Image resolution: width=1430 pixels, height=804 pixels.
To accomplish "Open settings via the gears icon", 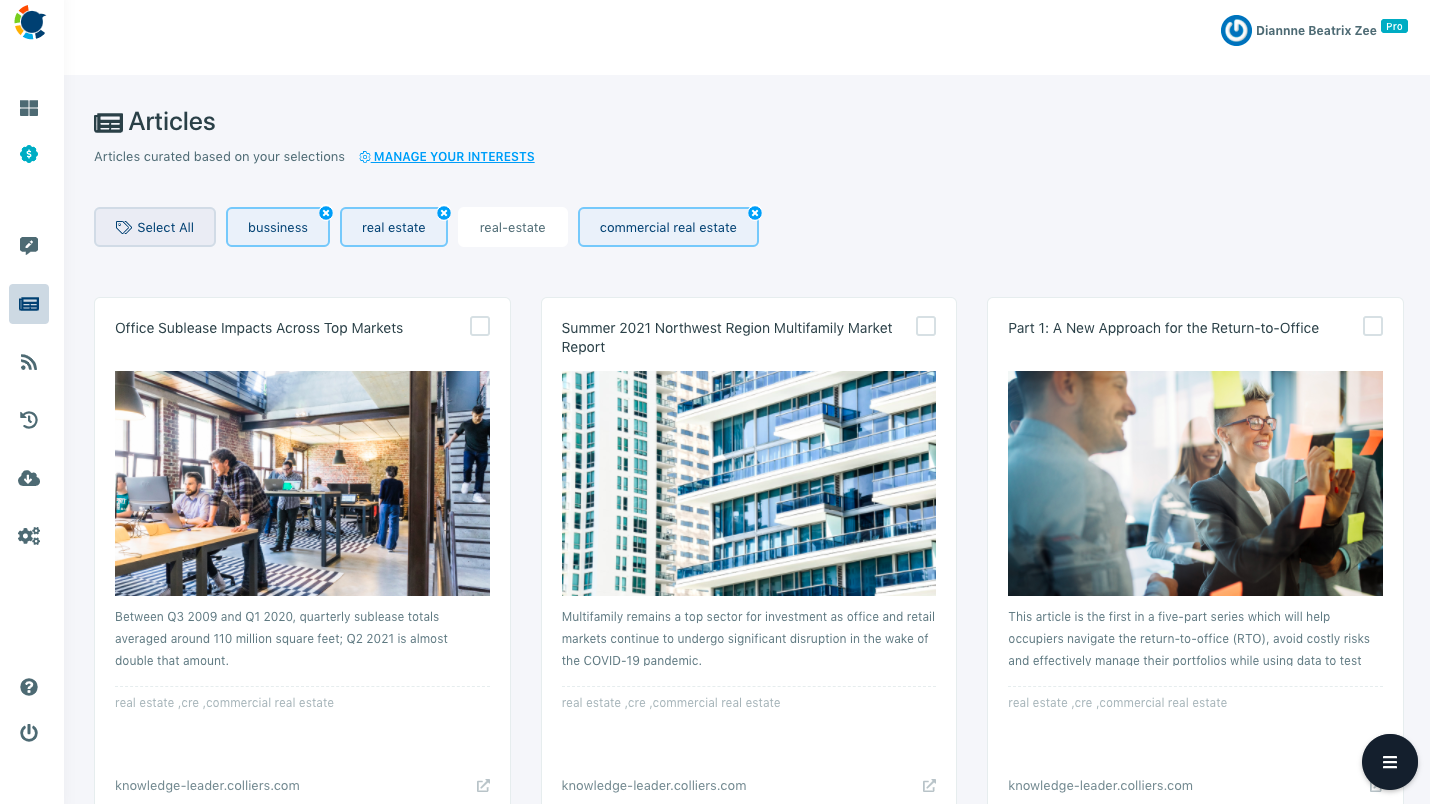I will (29, 536).
